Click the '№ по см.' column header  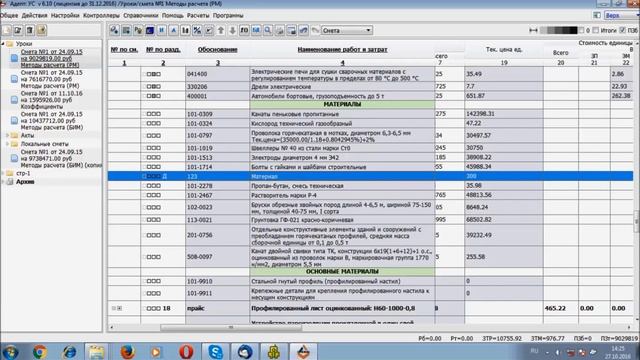pyautogui.click(x=124, y=49)
